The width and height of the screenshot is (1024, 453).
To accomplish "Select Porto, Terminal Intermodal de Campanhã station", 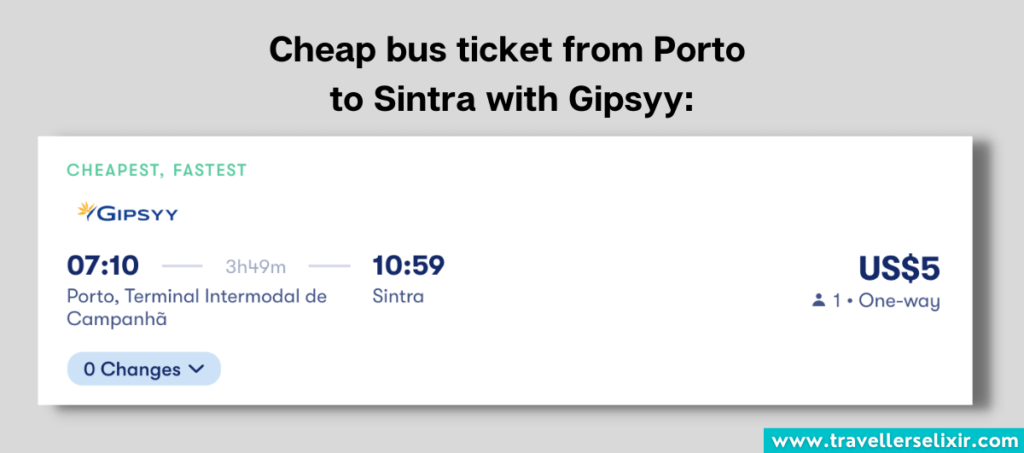I will pos(196,307).
